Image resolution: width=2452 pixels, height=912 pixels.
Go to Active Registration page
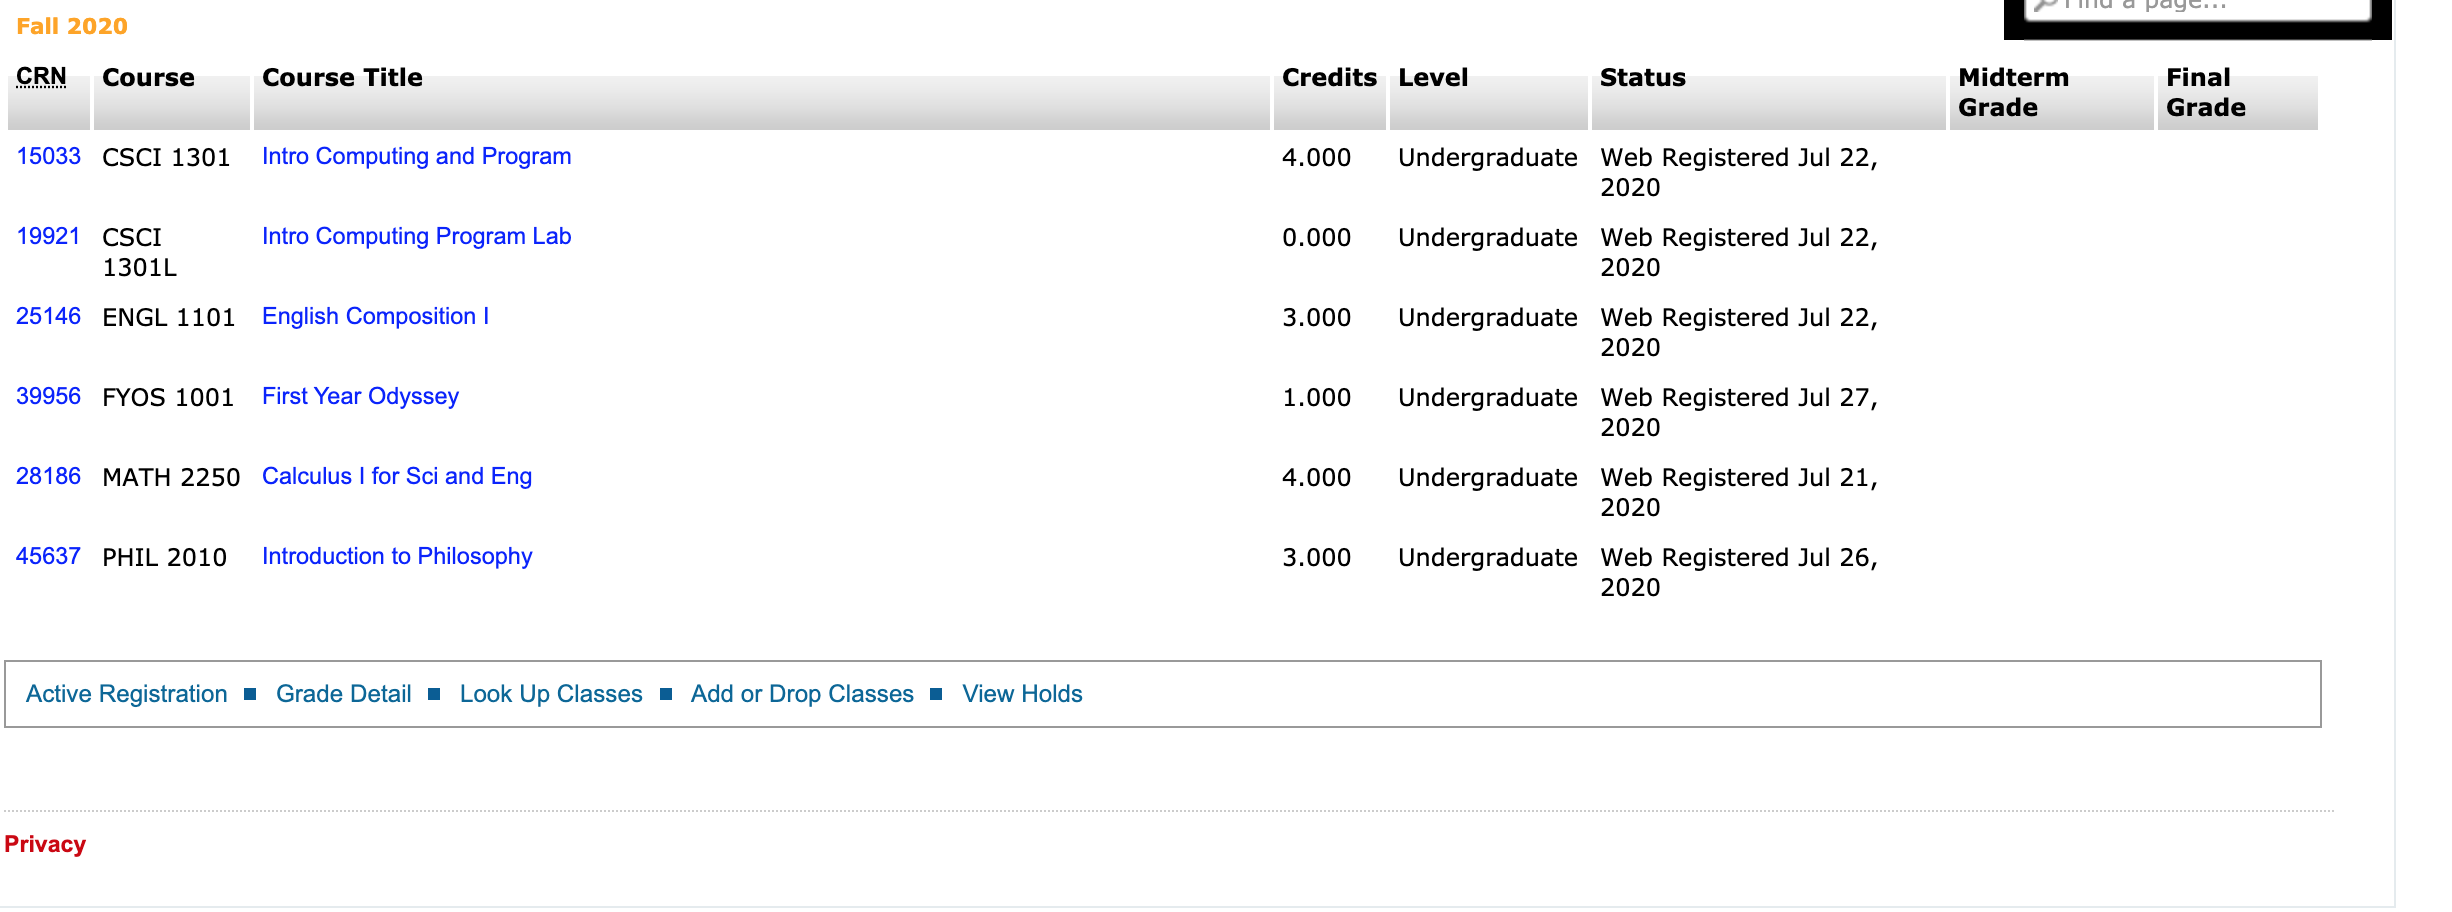pyautogui.click(x=127, y=694)
